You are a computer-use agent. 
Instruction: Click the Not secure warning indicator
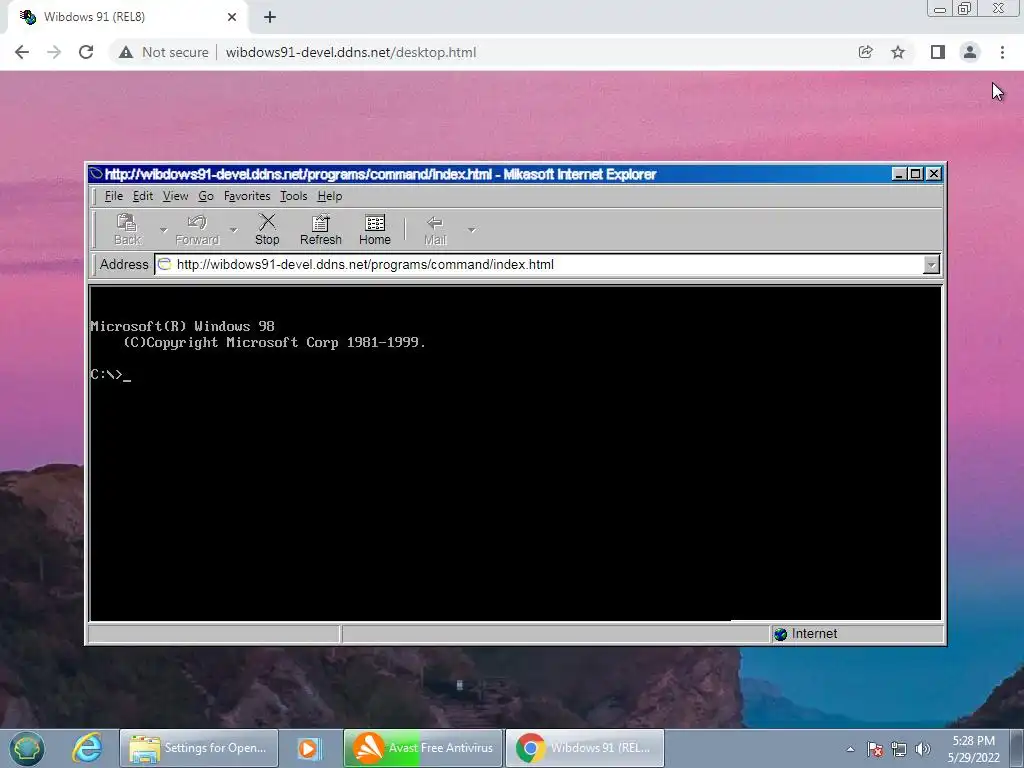(163, 52)
